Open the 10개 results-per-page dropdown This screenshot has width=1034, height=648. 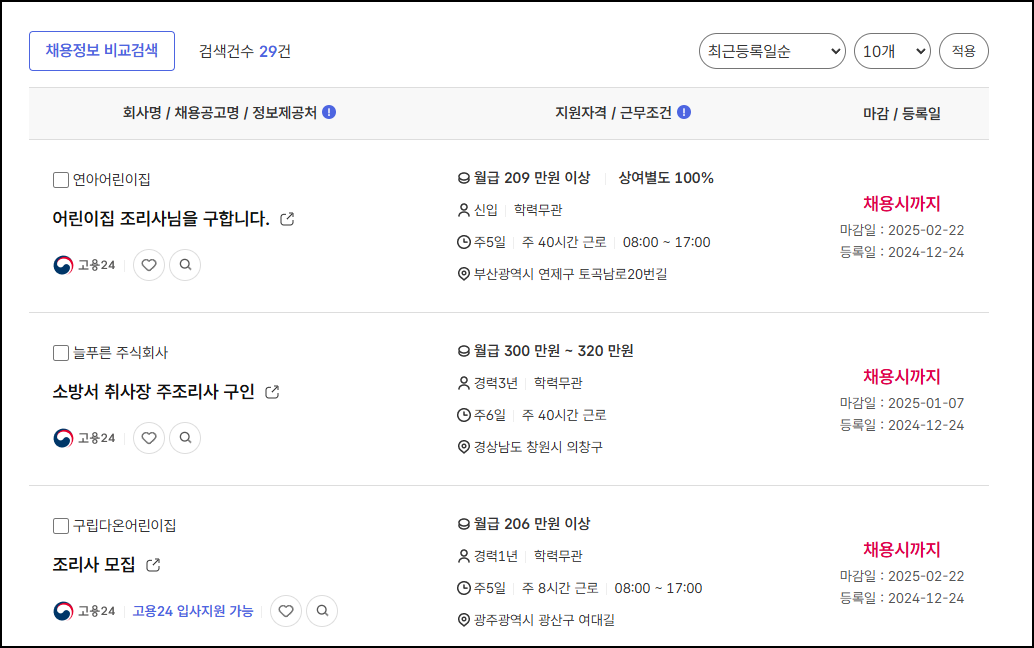coord(892,50)
